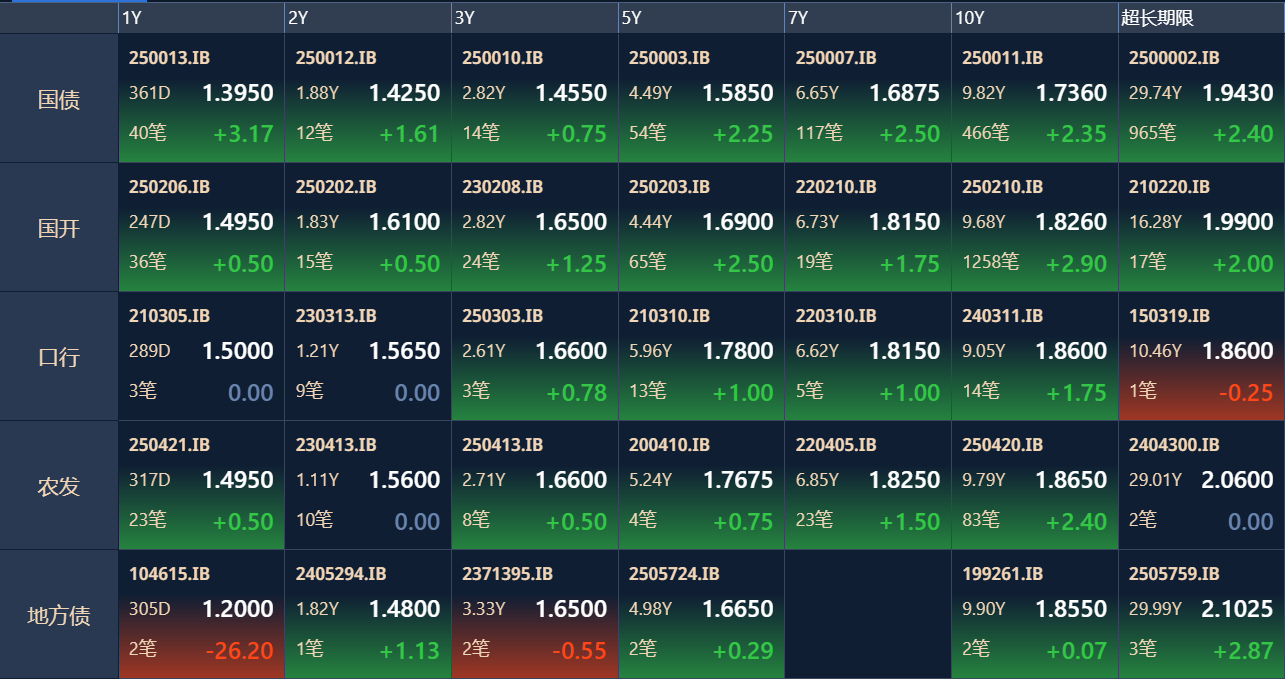The width and height of the screenshot is (1285, 679).
Task: Click the 国债 row label
Action: coord(59,99)
